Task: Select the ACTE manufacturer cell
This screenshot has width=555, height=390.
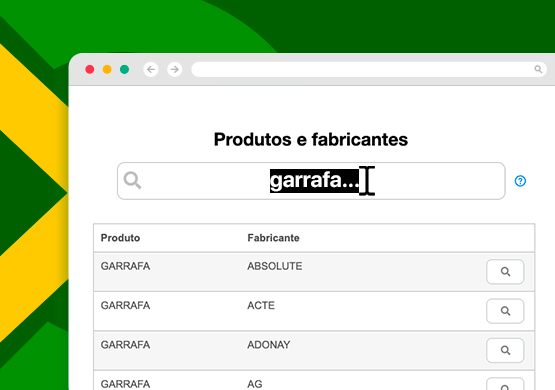Action: point(261,305)
